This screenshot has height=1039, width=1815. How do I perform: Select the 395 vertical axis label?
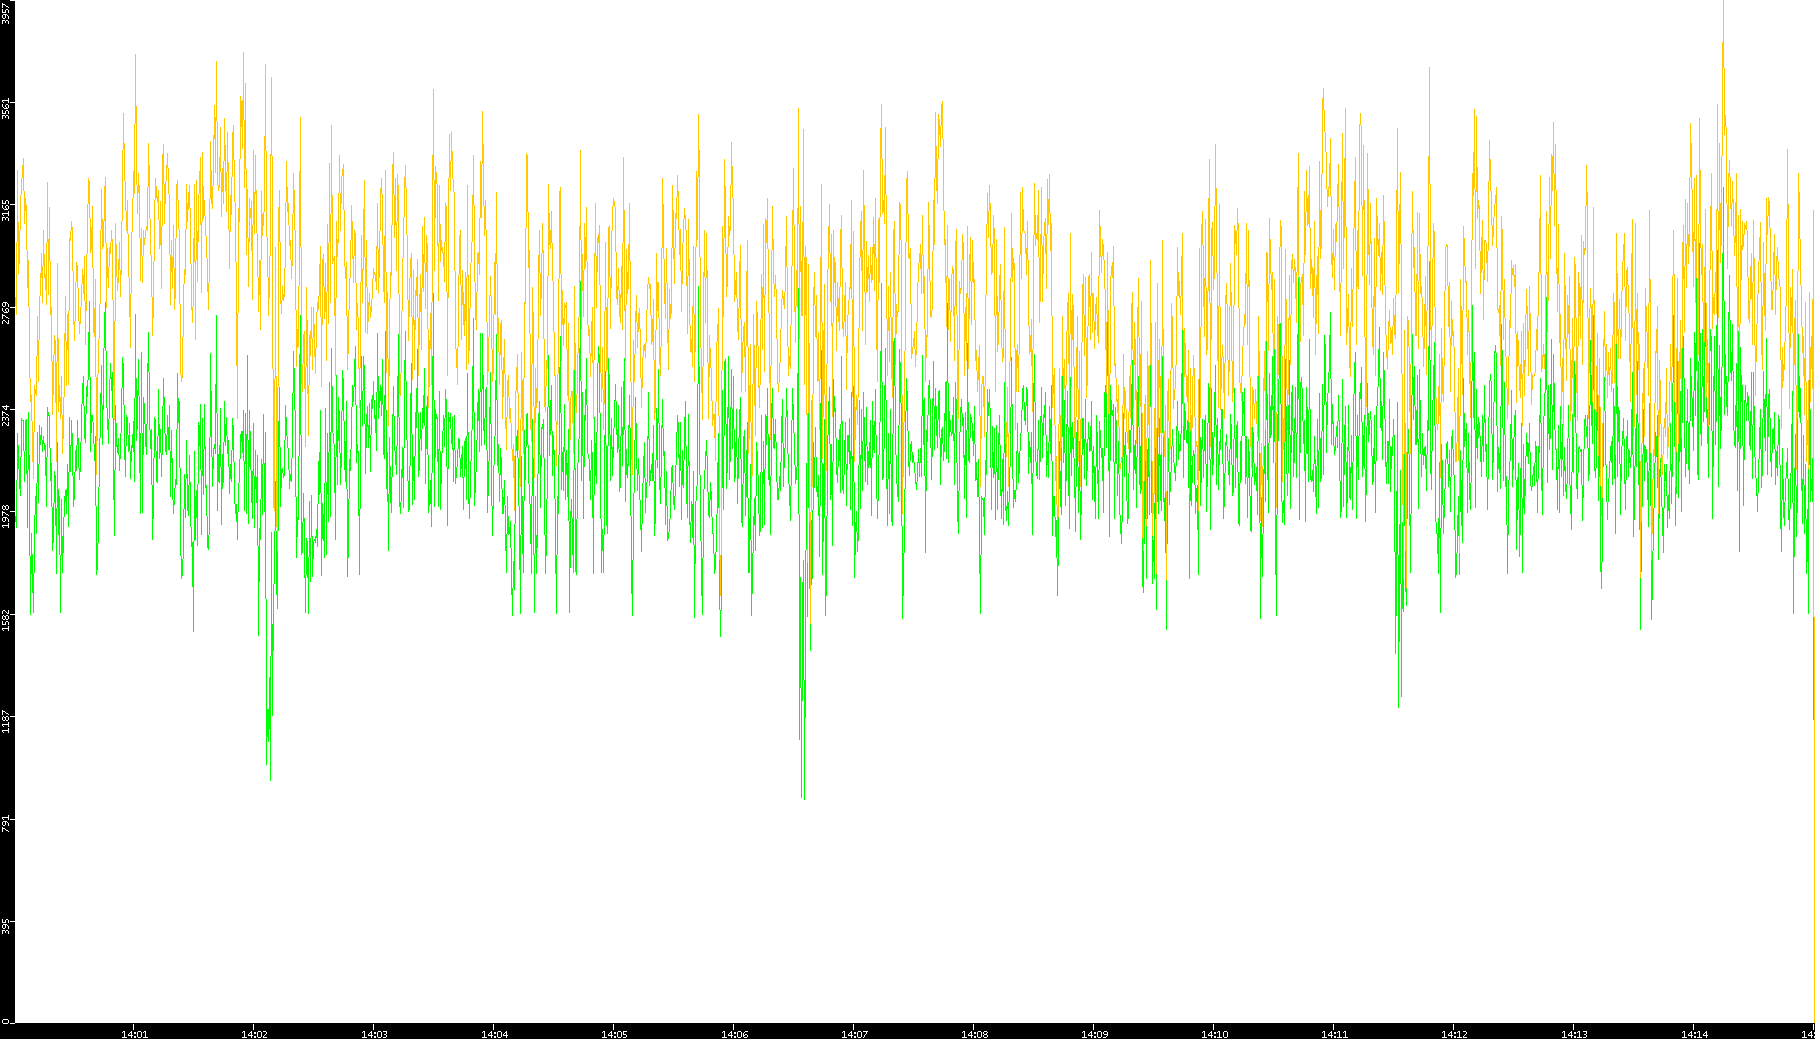click(6, 925)
